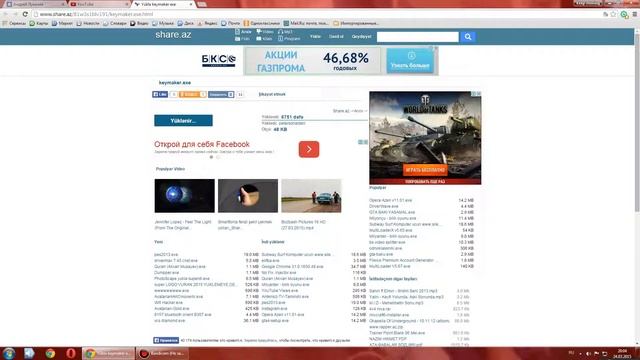Open YouTube Views.exe in İndi yüklənir list
Image resolution: width=640 pixels, height=360 pixels.
pyautogui.click(x=280, y=291)
